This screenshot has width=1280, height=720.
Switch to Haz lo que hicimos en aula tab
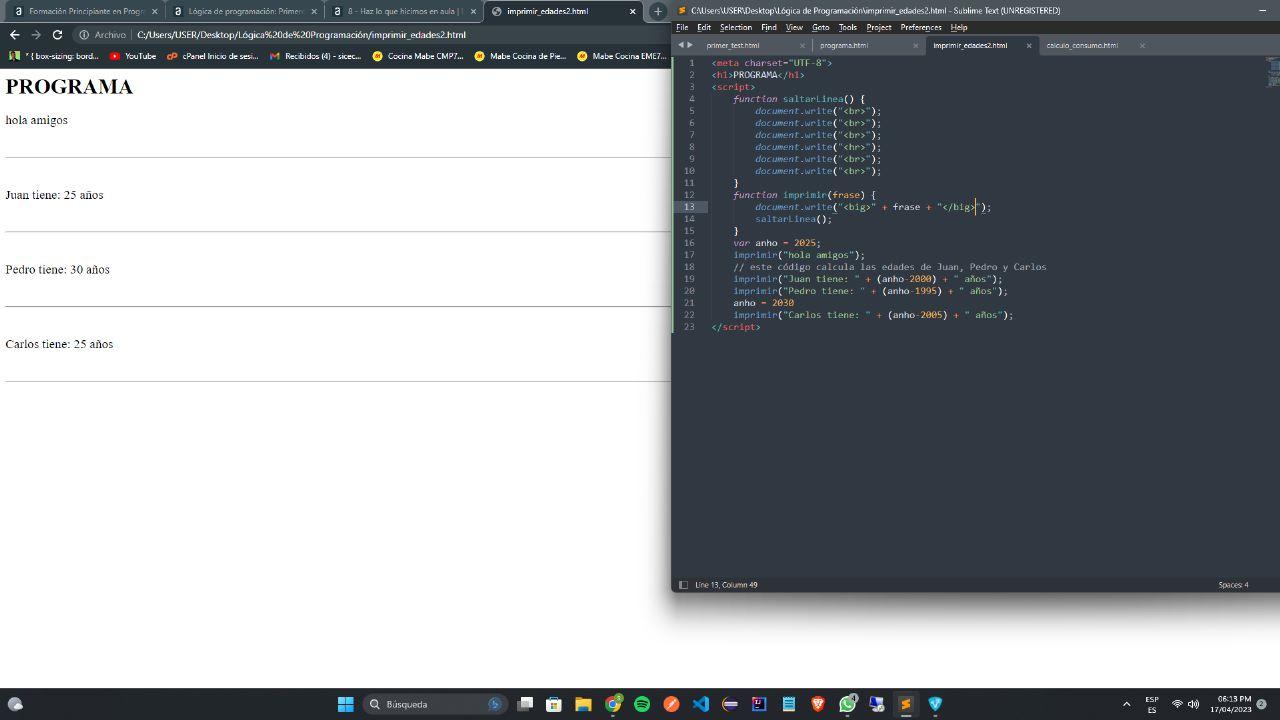click(x=404, y=11)
